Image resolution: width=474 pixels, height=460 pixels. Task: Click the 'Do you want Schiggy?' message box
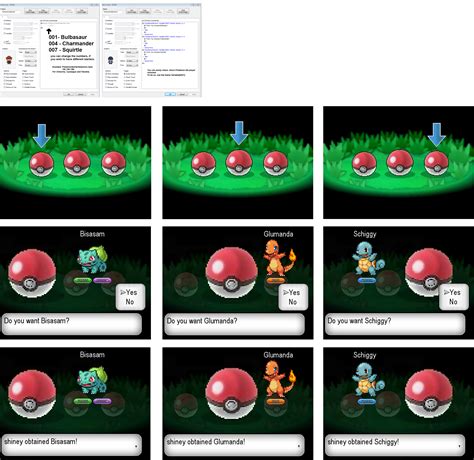pos(395,324)
